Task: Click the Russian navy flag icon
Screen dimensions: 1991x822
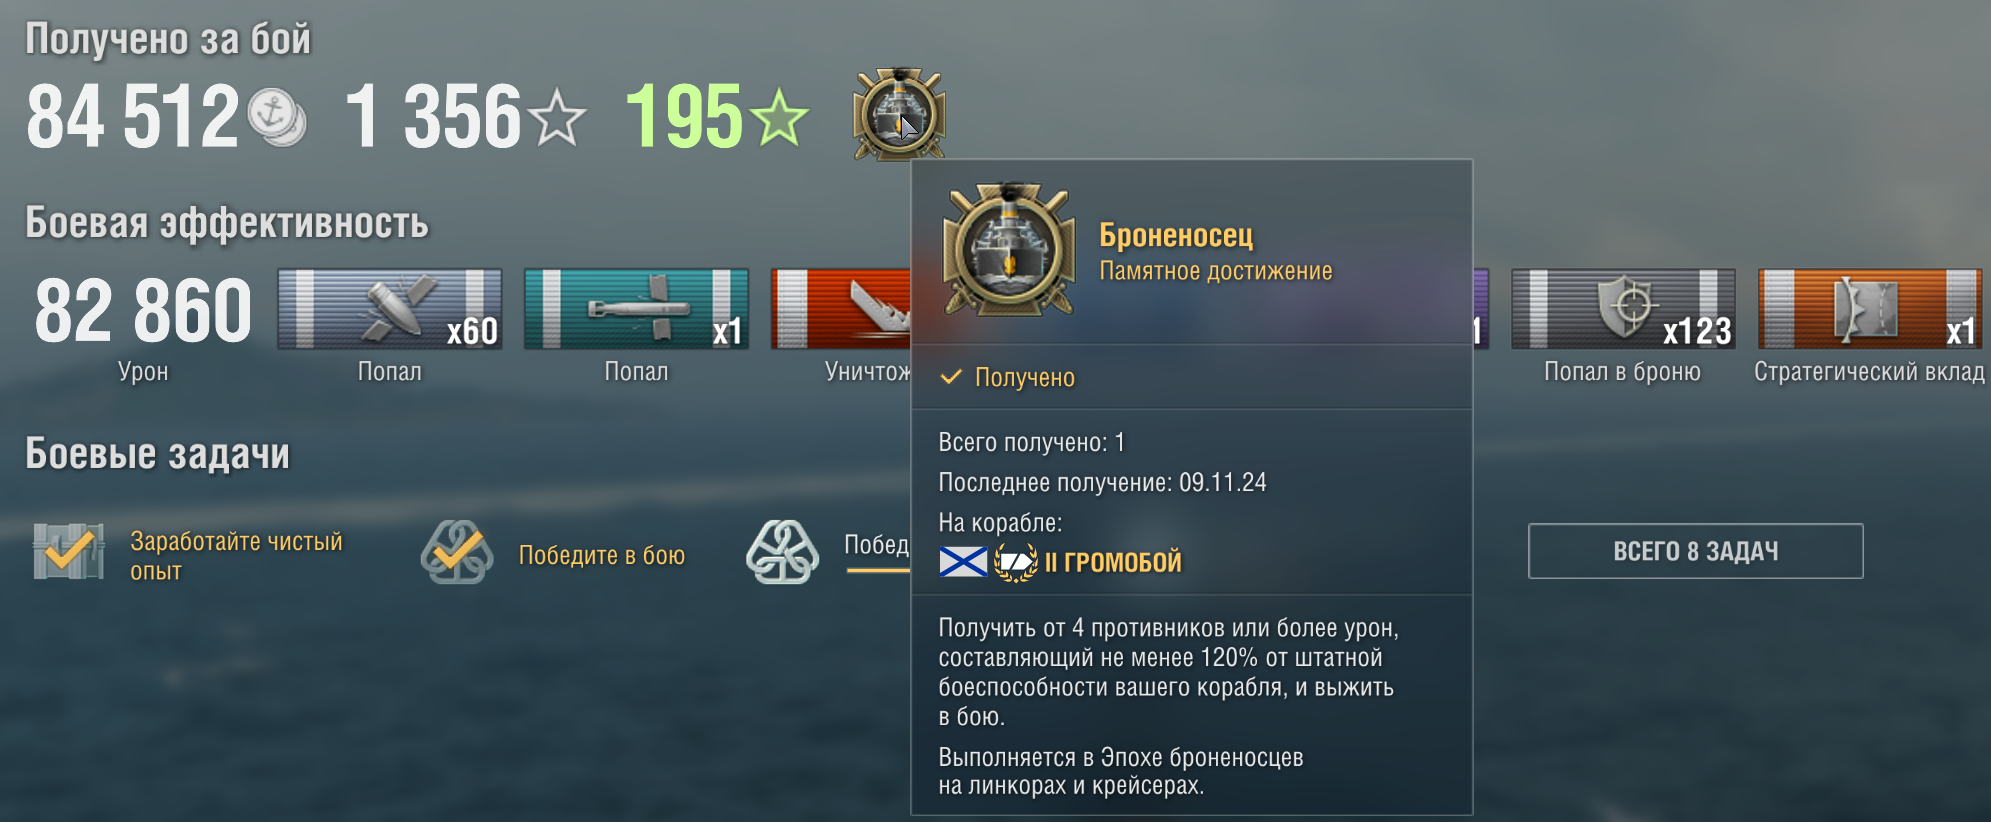Action: pos(963,562)
